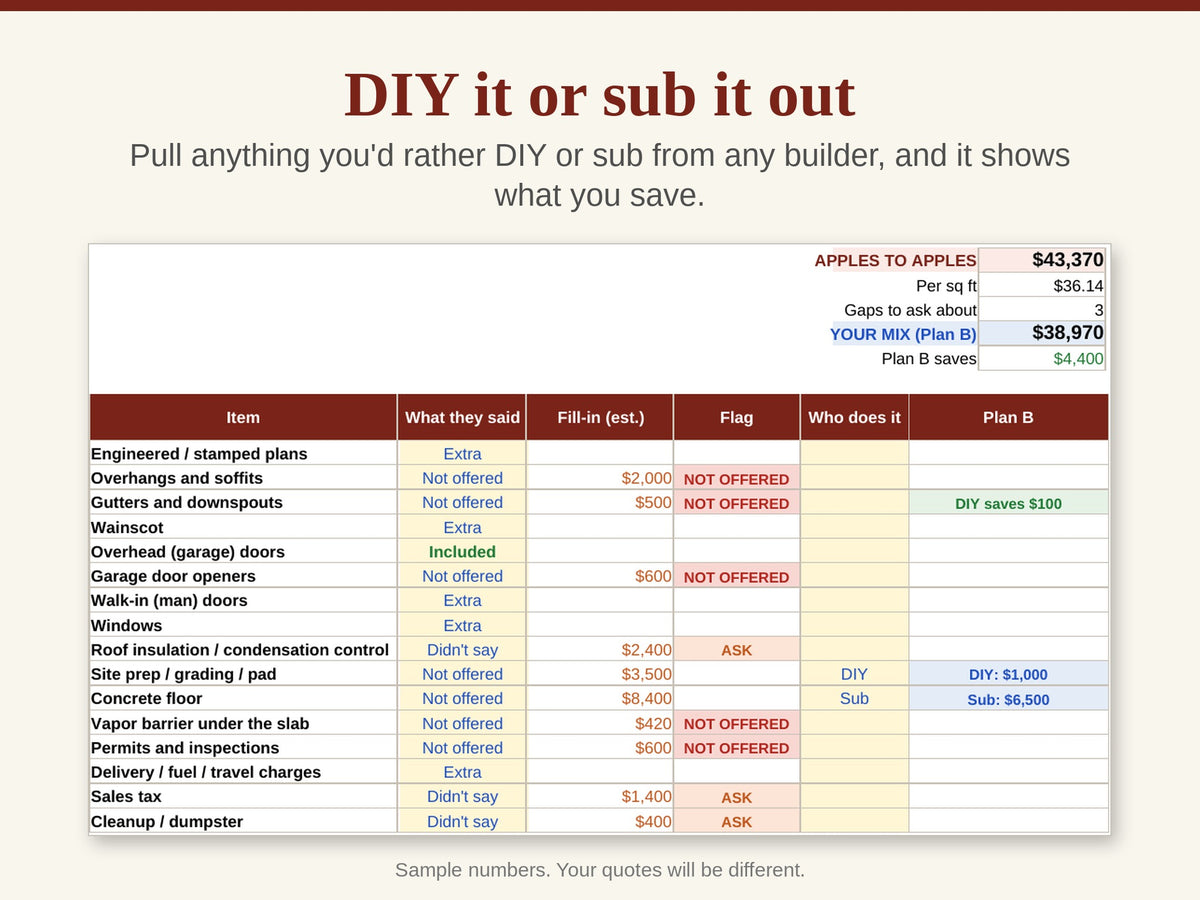Click the 'Gaps to ask about' value 3
This screenshot has height=900, width=1200.
tap(1042, 310)
